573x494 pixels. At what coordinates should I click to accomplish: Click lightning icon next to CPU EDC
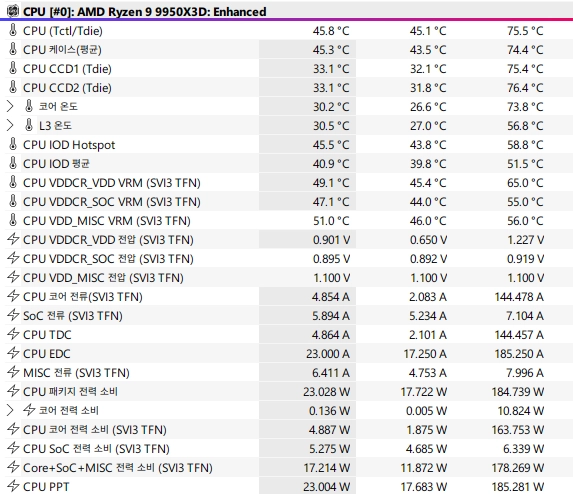pos(13,353)
